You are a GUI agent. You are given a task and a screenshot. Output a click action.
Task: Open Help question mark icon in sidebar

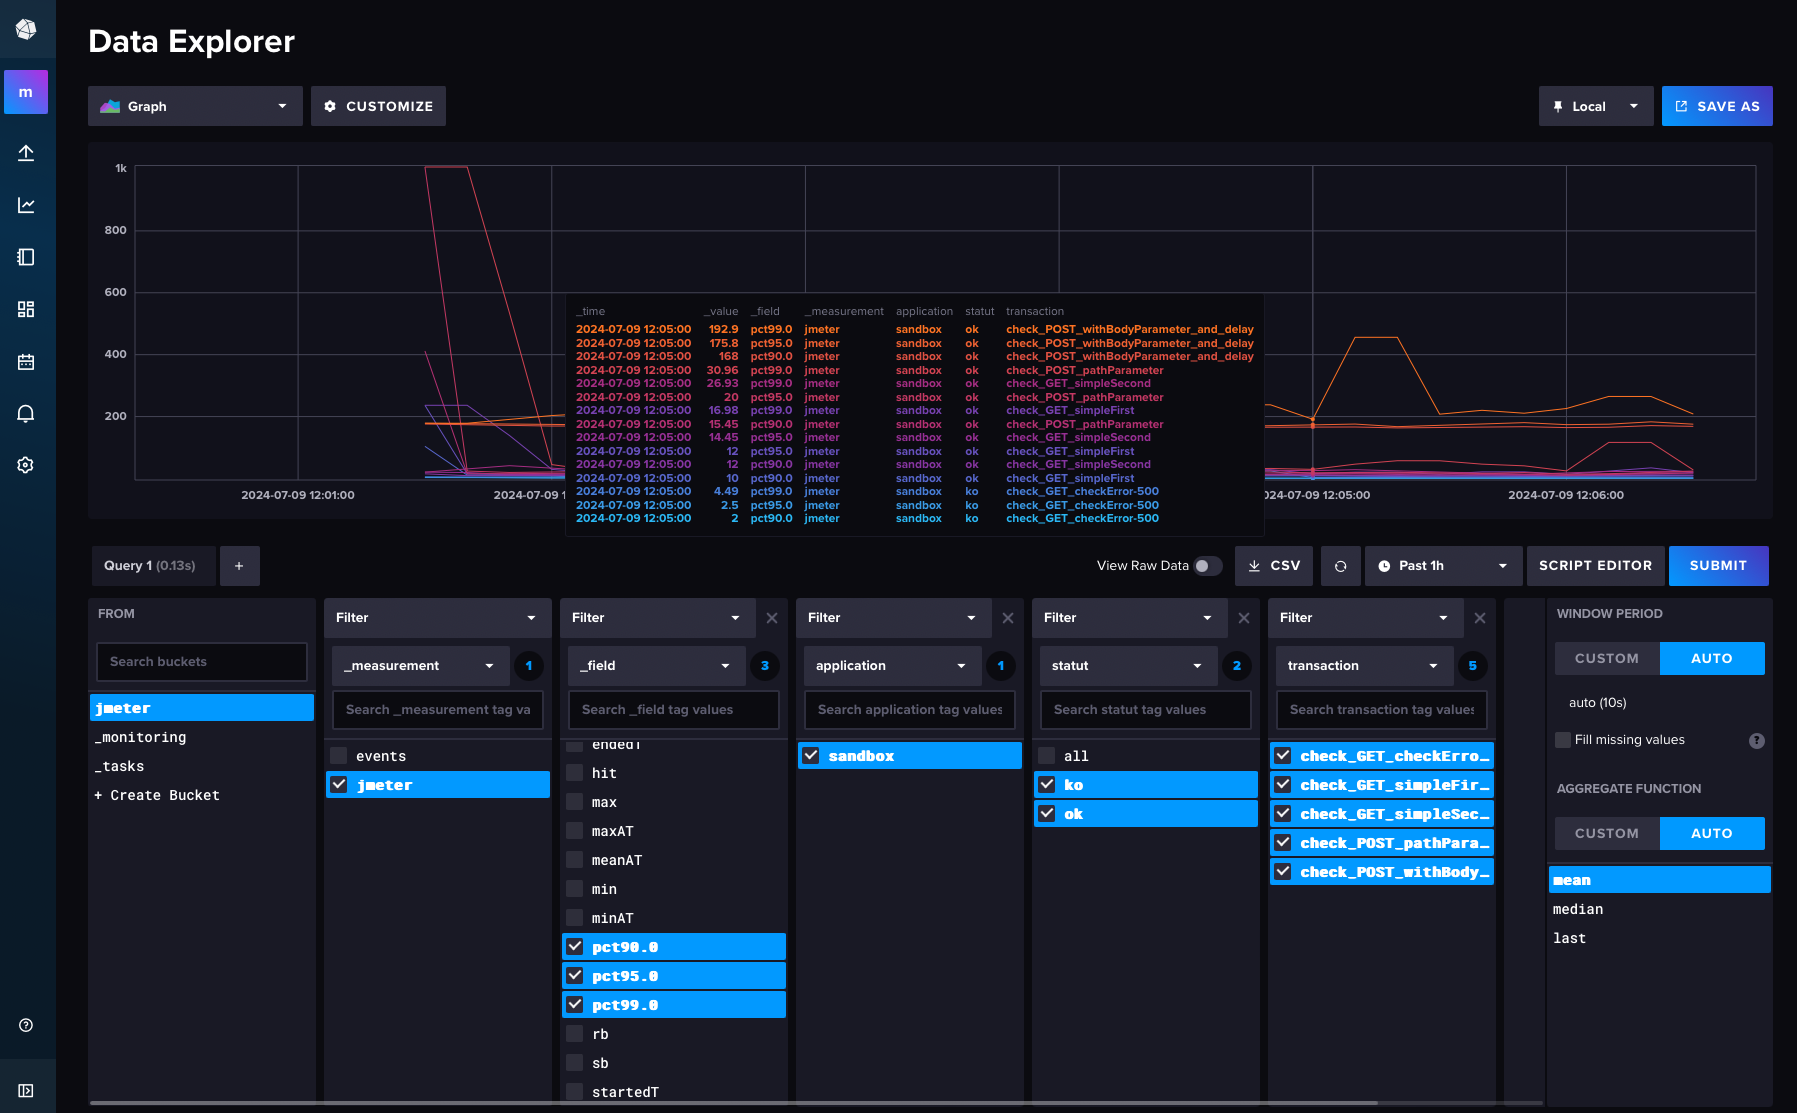coord(26,1025)
